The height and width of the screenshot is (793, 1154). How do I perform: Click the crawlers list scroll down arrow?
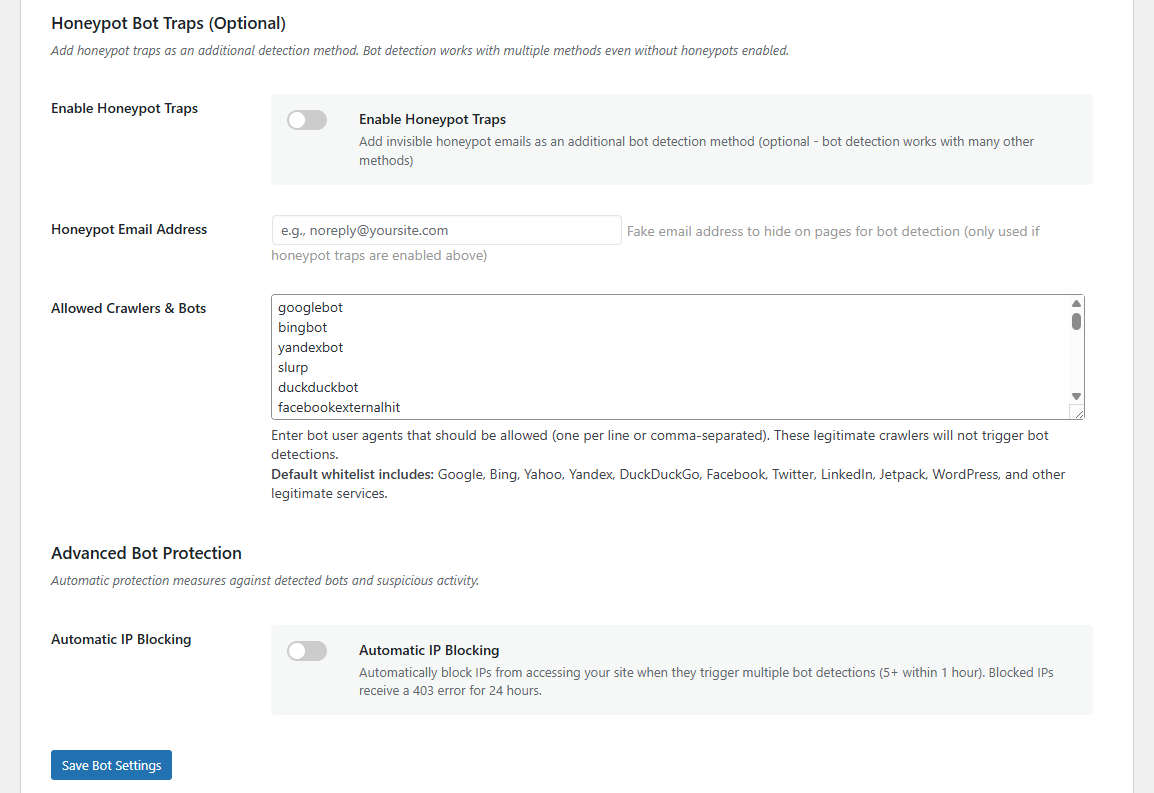pyautogui.click(x=1077, y=397)
